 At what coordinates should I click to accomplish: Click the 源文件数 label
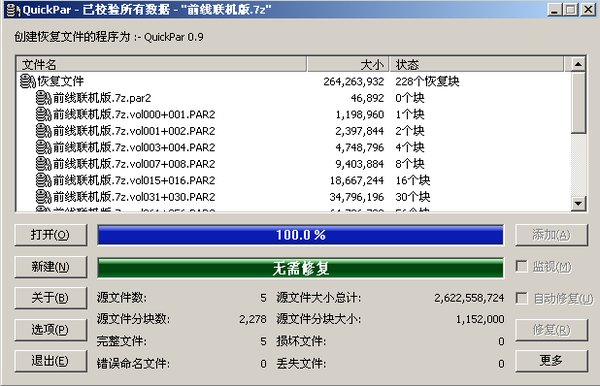click(122, 298)
